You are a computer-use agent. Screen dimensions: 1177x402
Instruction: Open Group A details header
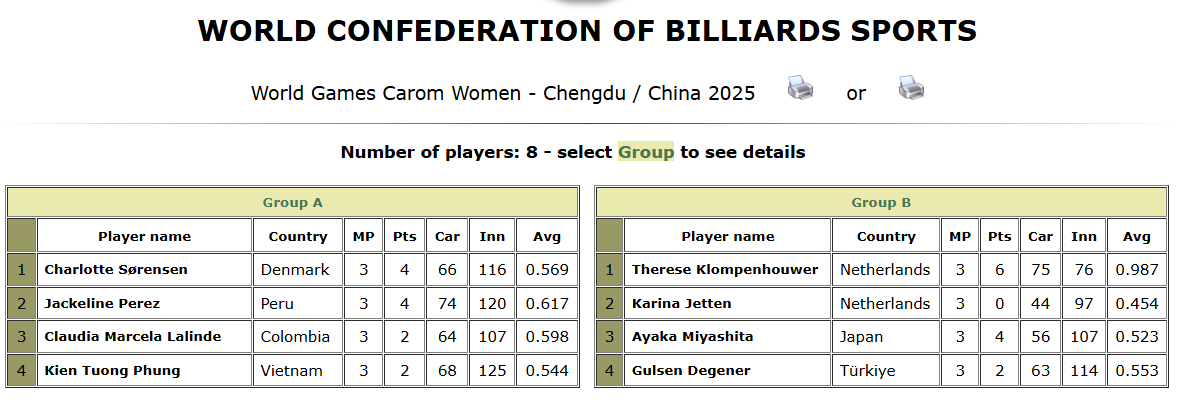pos(292,202)
